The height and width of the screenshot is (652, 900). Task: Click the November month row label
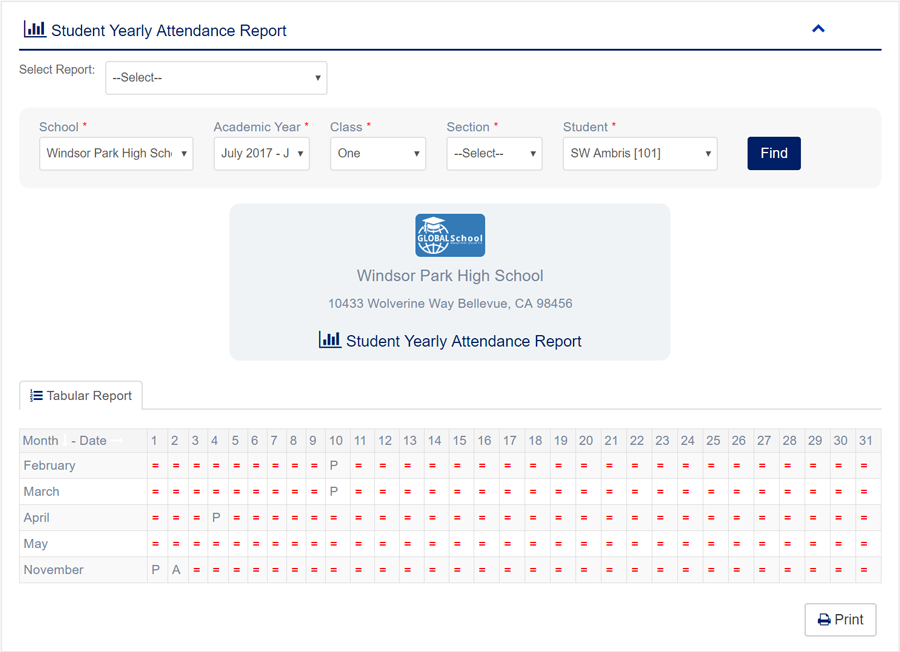pos(53,570)
